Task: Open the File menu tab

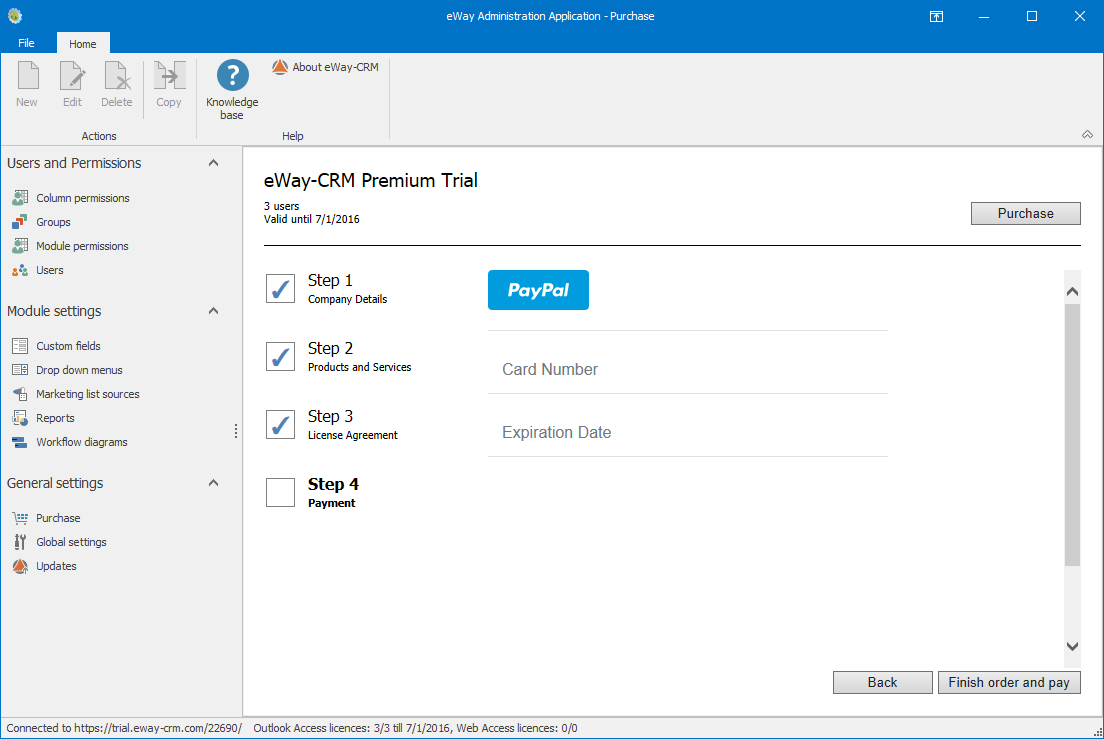Action: point(26,43)
